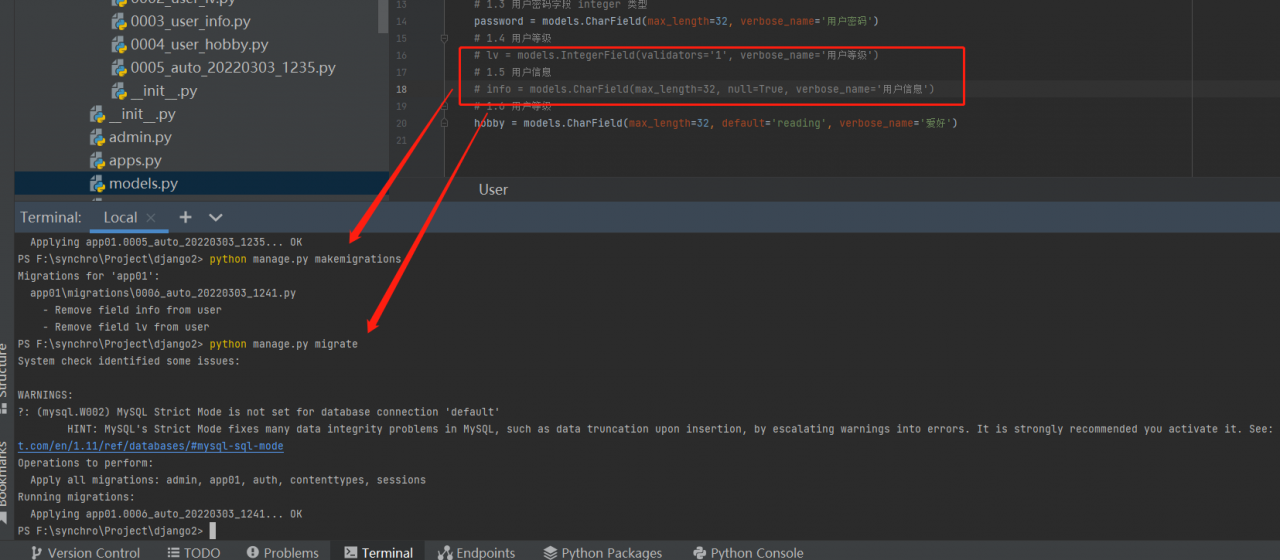The width and height of the screenshot is (1280, 560).
Task: Click fold marker on editor line 20
Action: 444,123
